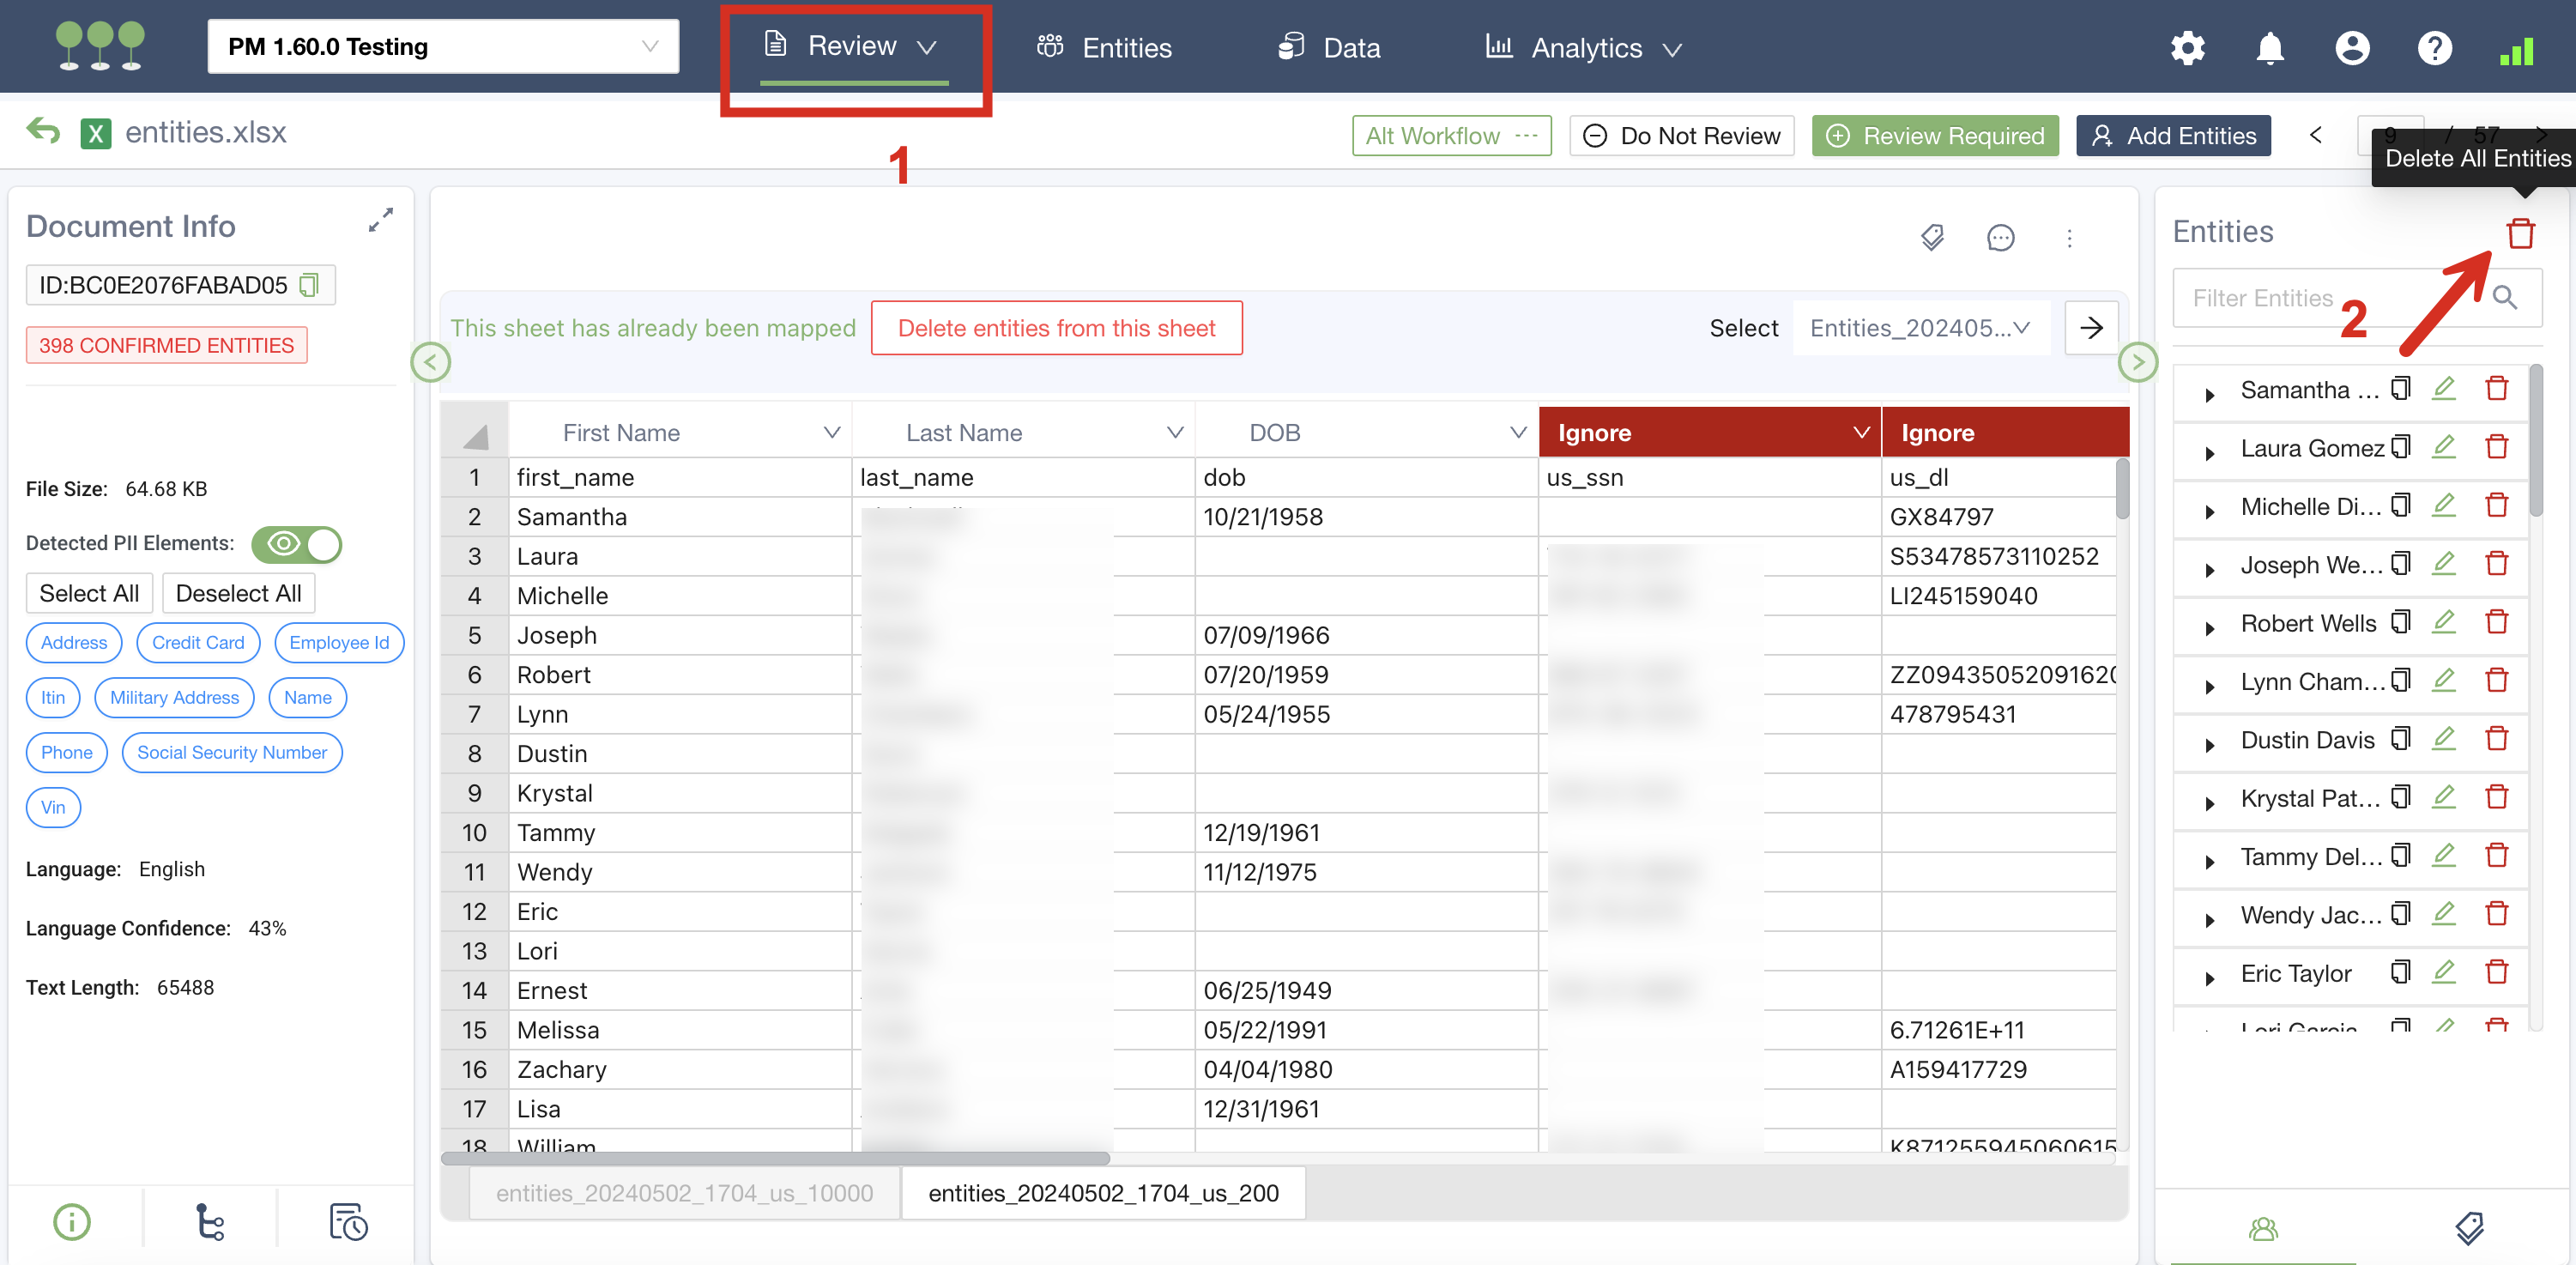Open the First Name column mapping dropdown
2576x1265 pixels.
(x=831, y=432)
